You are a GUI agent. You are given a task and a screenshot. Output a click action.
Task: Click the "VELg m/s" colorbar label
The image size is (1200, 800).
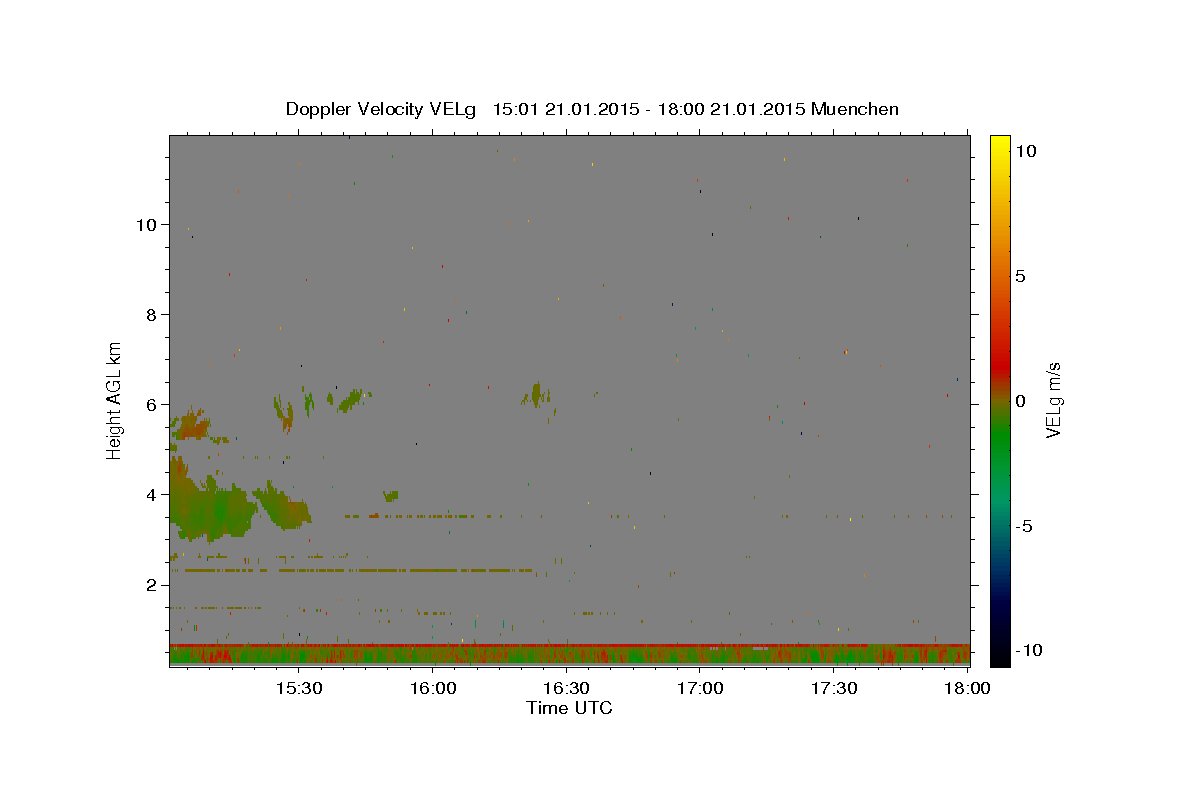[1053, 400]
